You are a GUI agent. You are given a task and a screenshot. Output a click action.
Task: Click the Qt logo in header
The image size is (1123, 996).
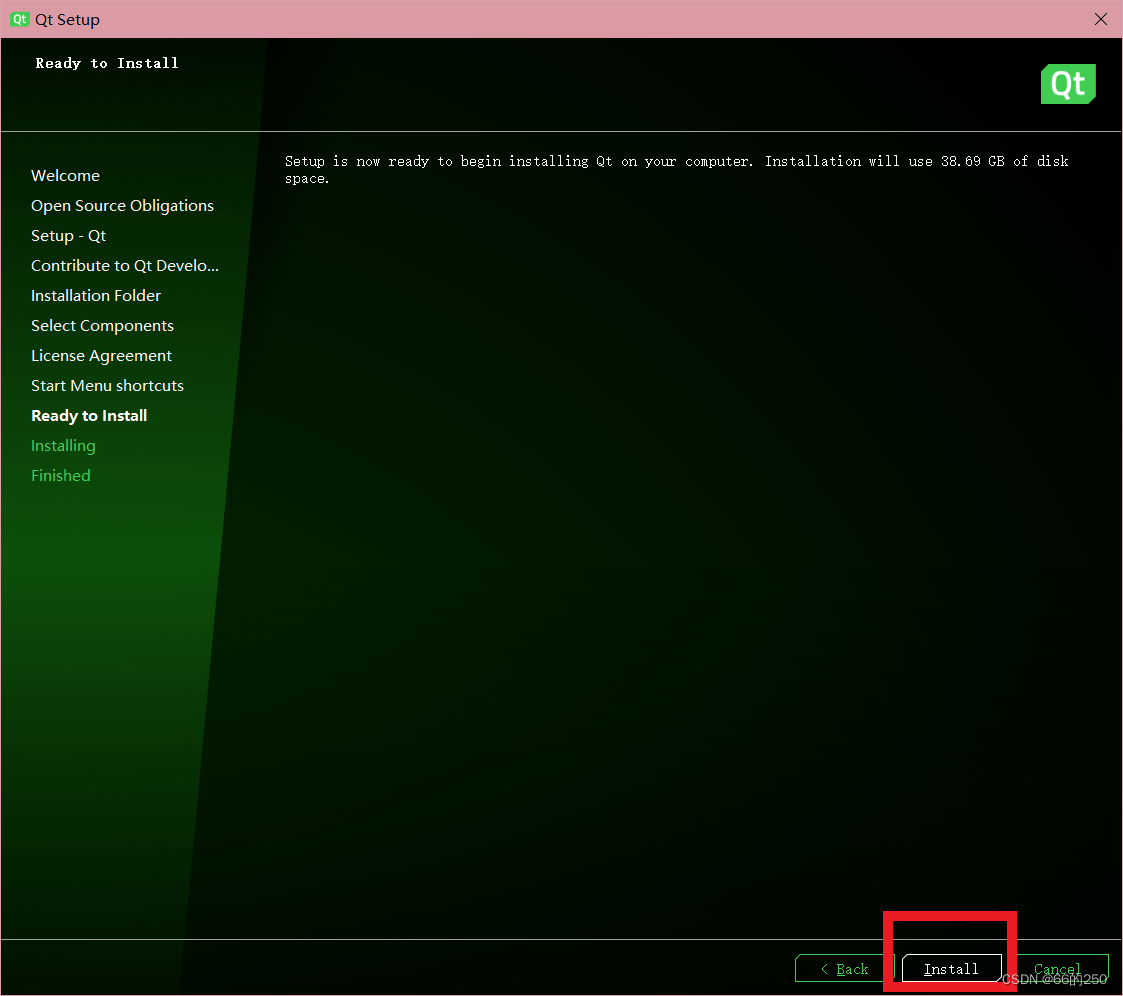1068,84
